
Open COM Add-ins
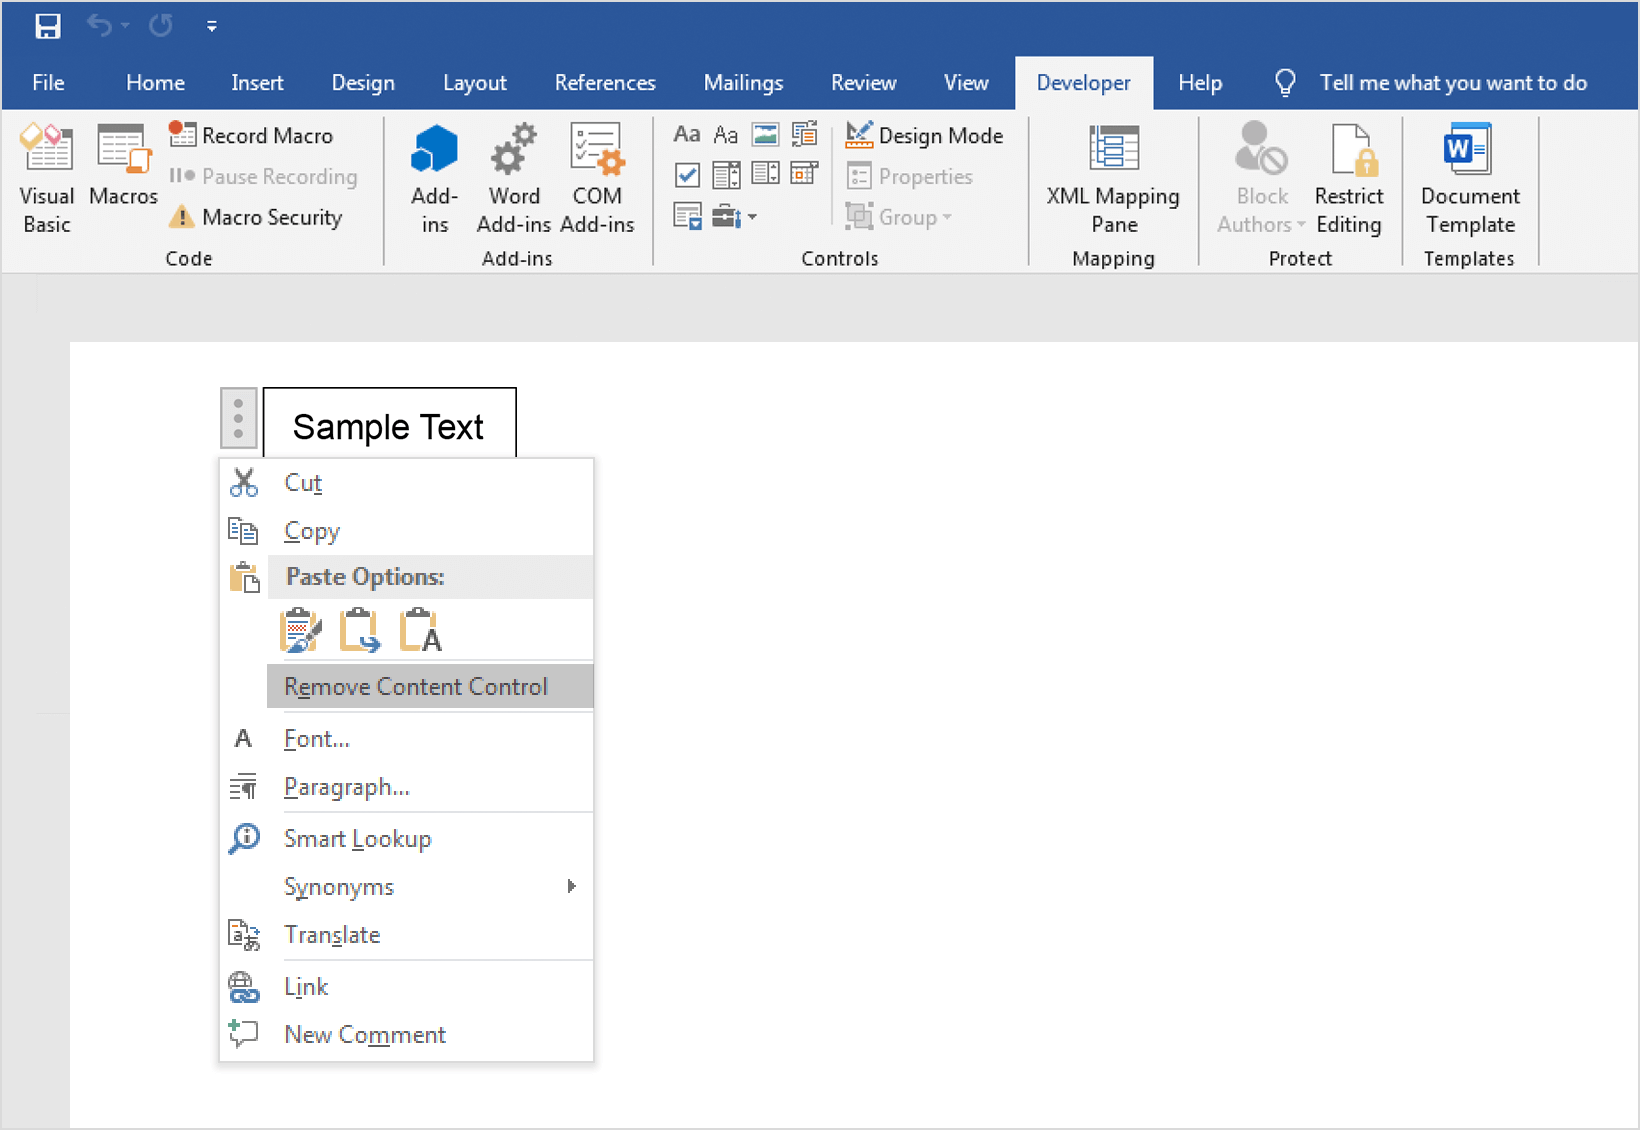click(597, 180)
